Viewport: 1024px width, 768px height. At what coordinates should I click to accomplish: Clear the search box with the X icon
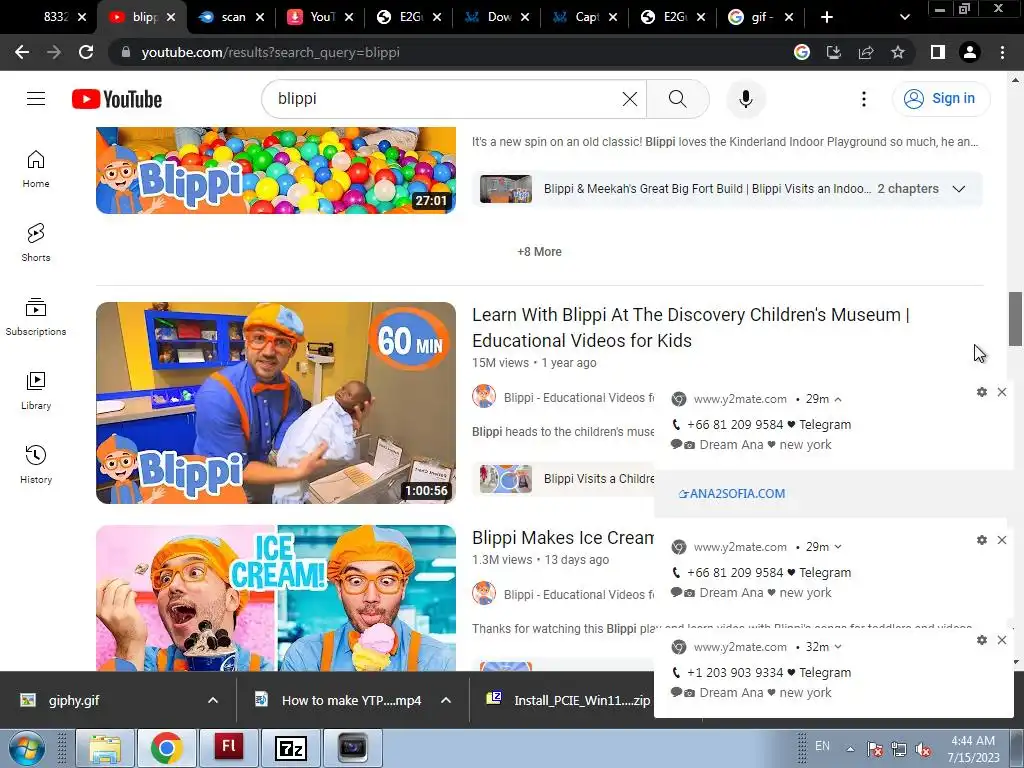630,99
